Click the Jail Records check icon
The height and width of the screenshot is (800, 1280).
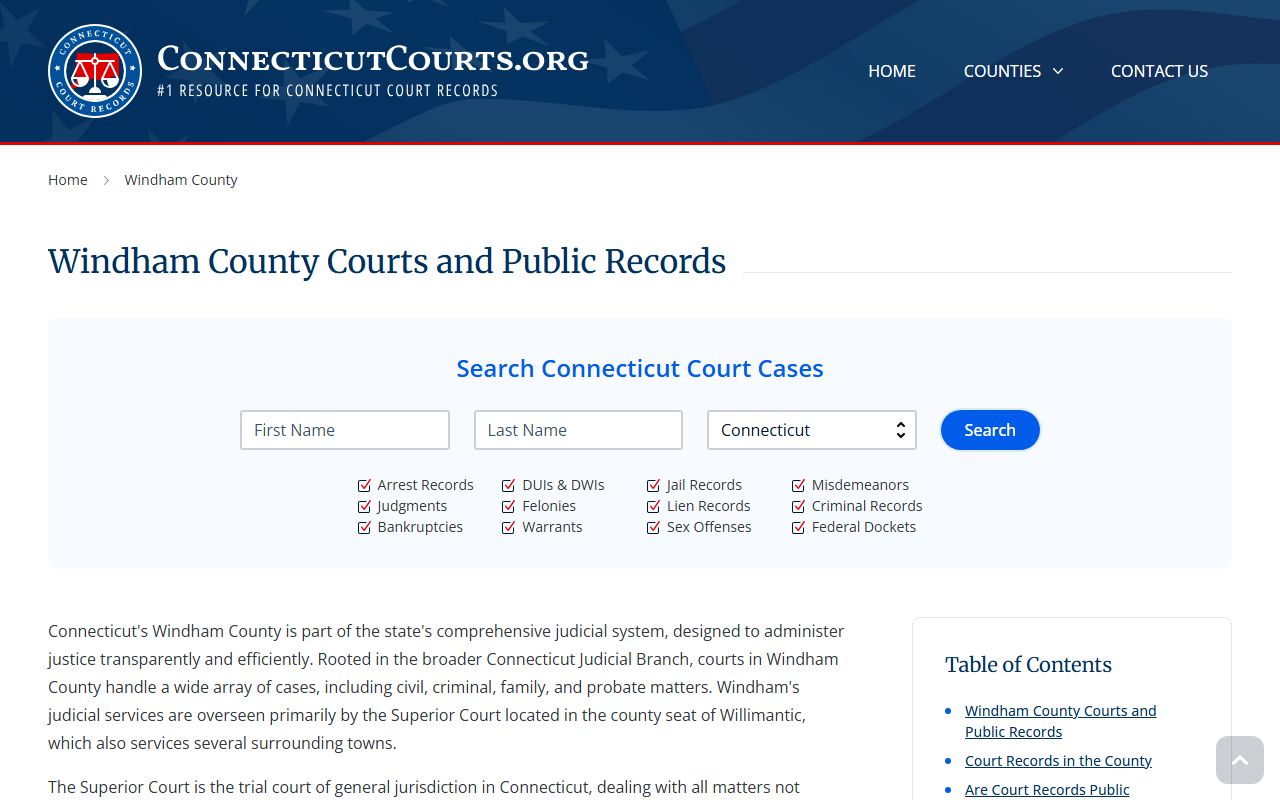[654, 485]
